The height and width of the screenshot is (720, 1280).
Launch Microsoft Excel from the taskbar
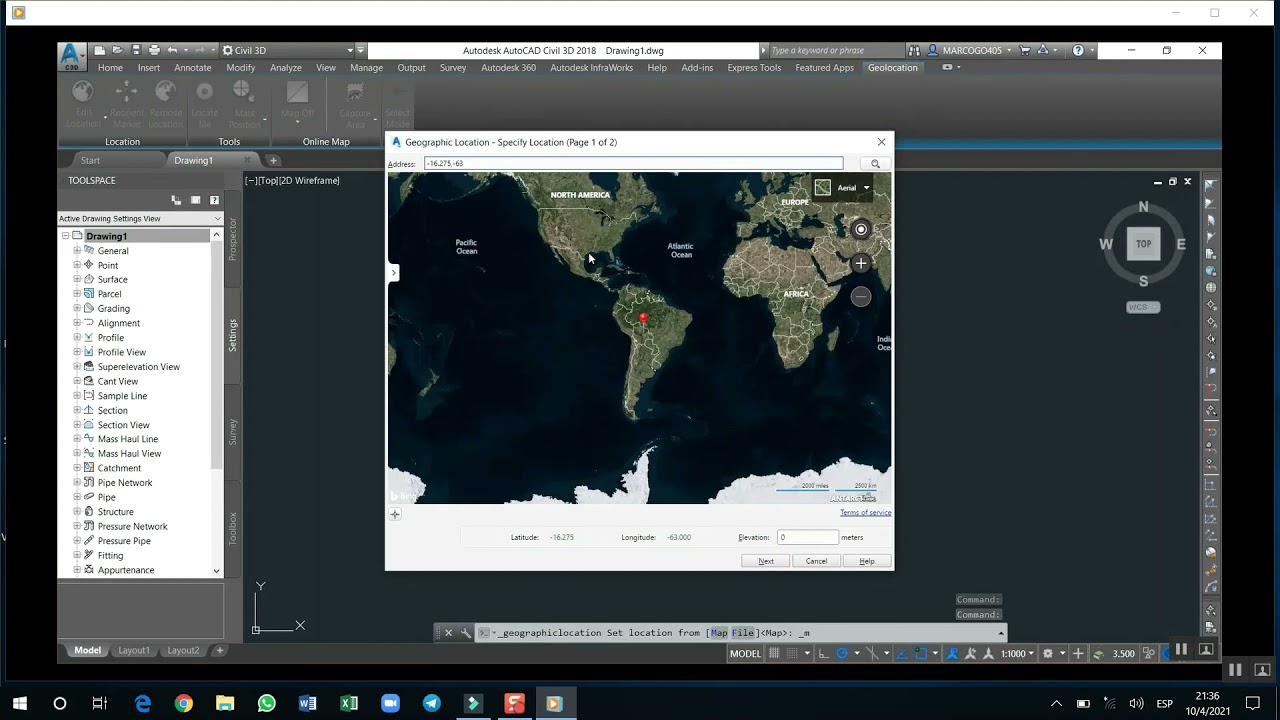click(349, 703)
